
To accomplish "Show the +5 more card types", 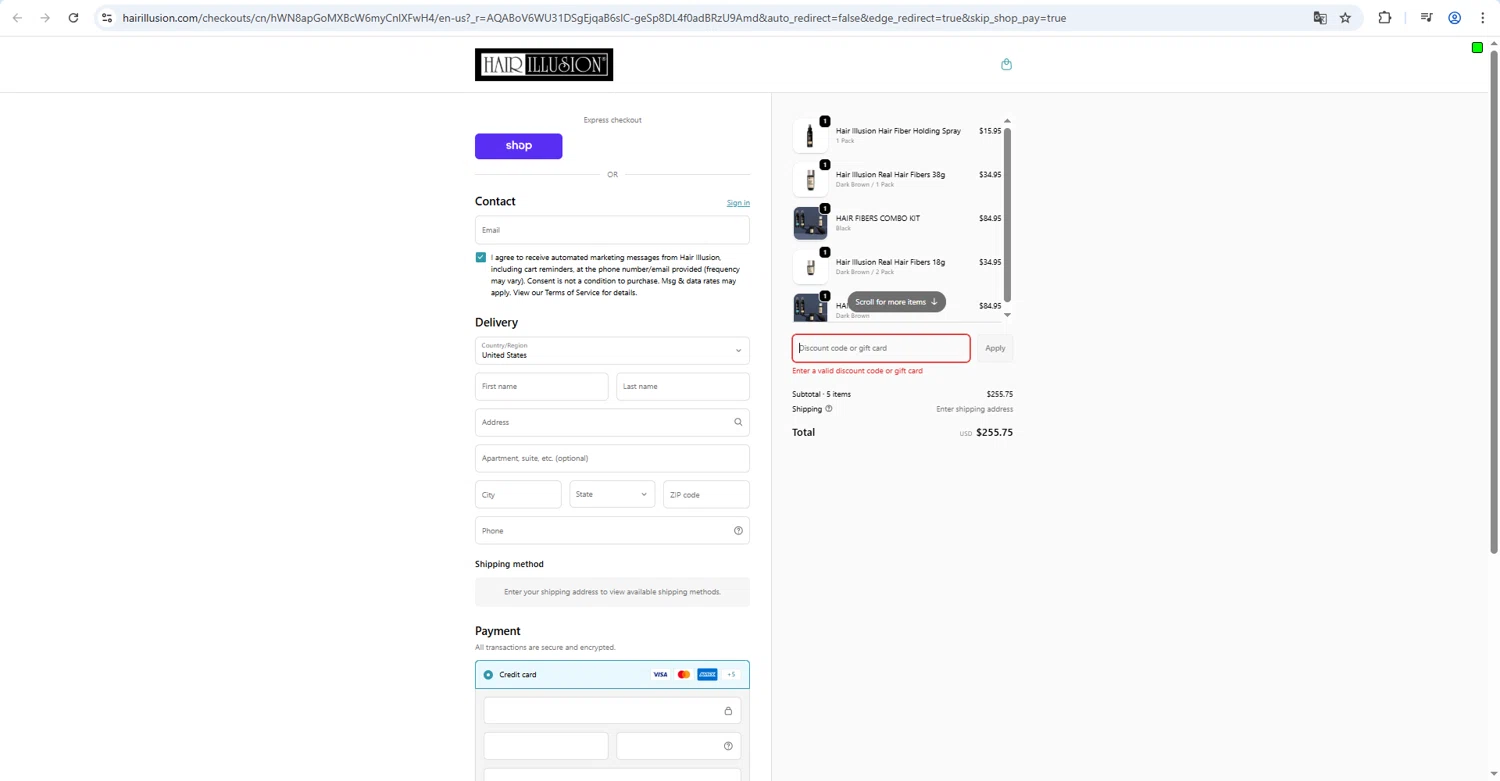I will click(x=731, y=675).
